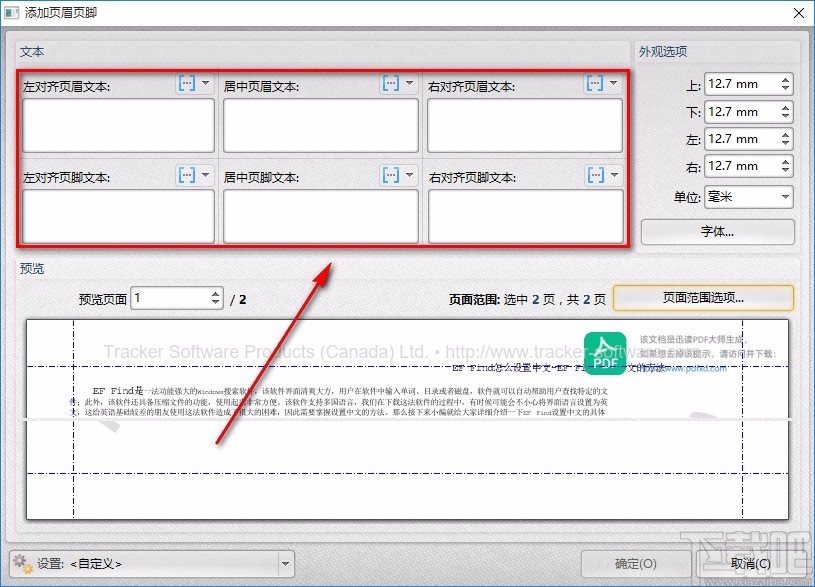Open the 单位 units dropdown showing 毫米
This screenshot has width=815, height=587.
pos(749,197)
